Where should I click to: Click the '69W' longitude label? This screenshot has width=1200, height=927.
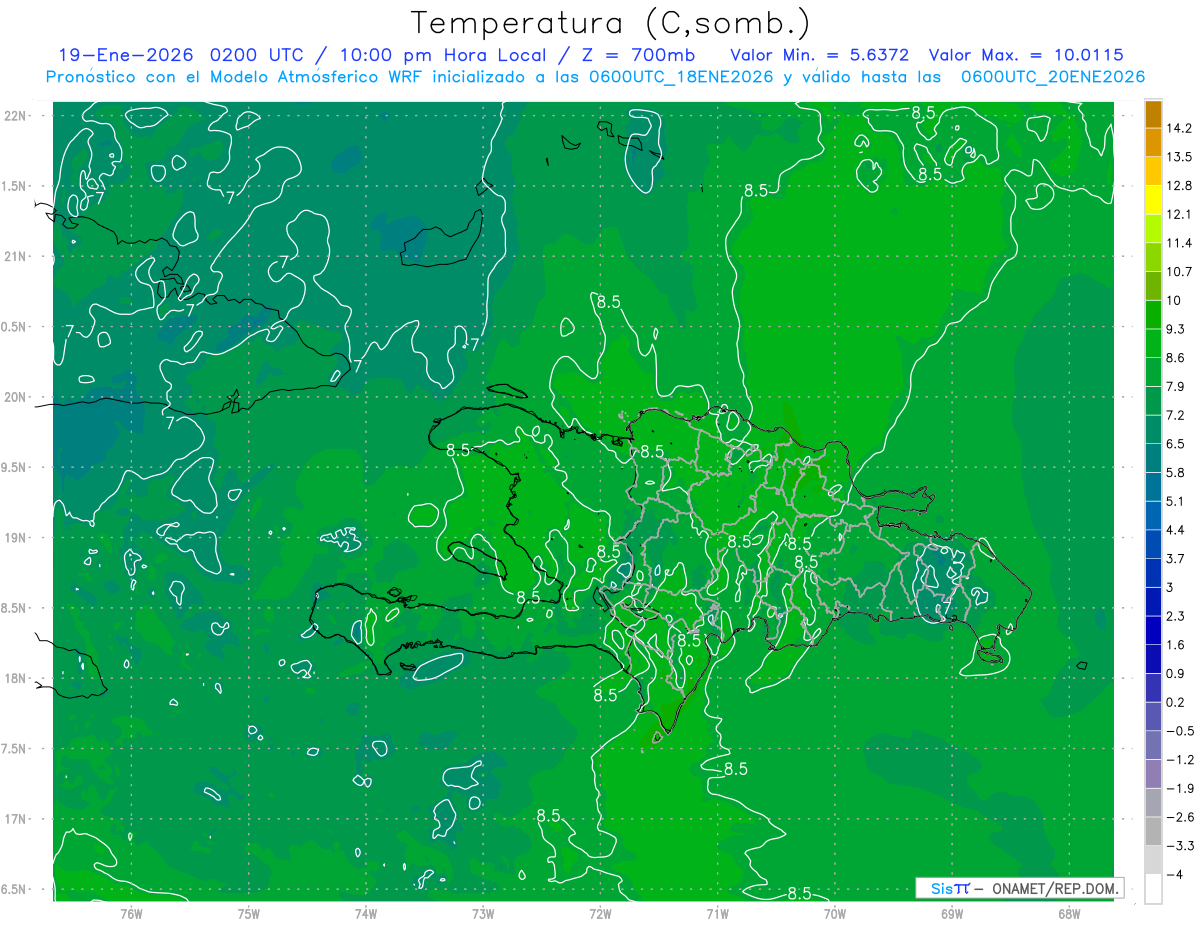pos(952,913)
